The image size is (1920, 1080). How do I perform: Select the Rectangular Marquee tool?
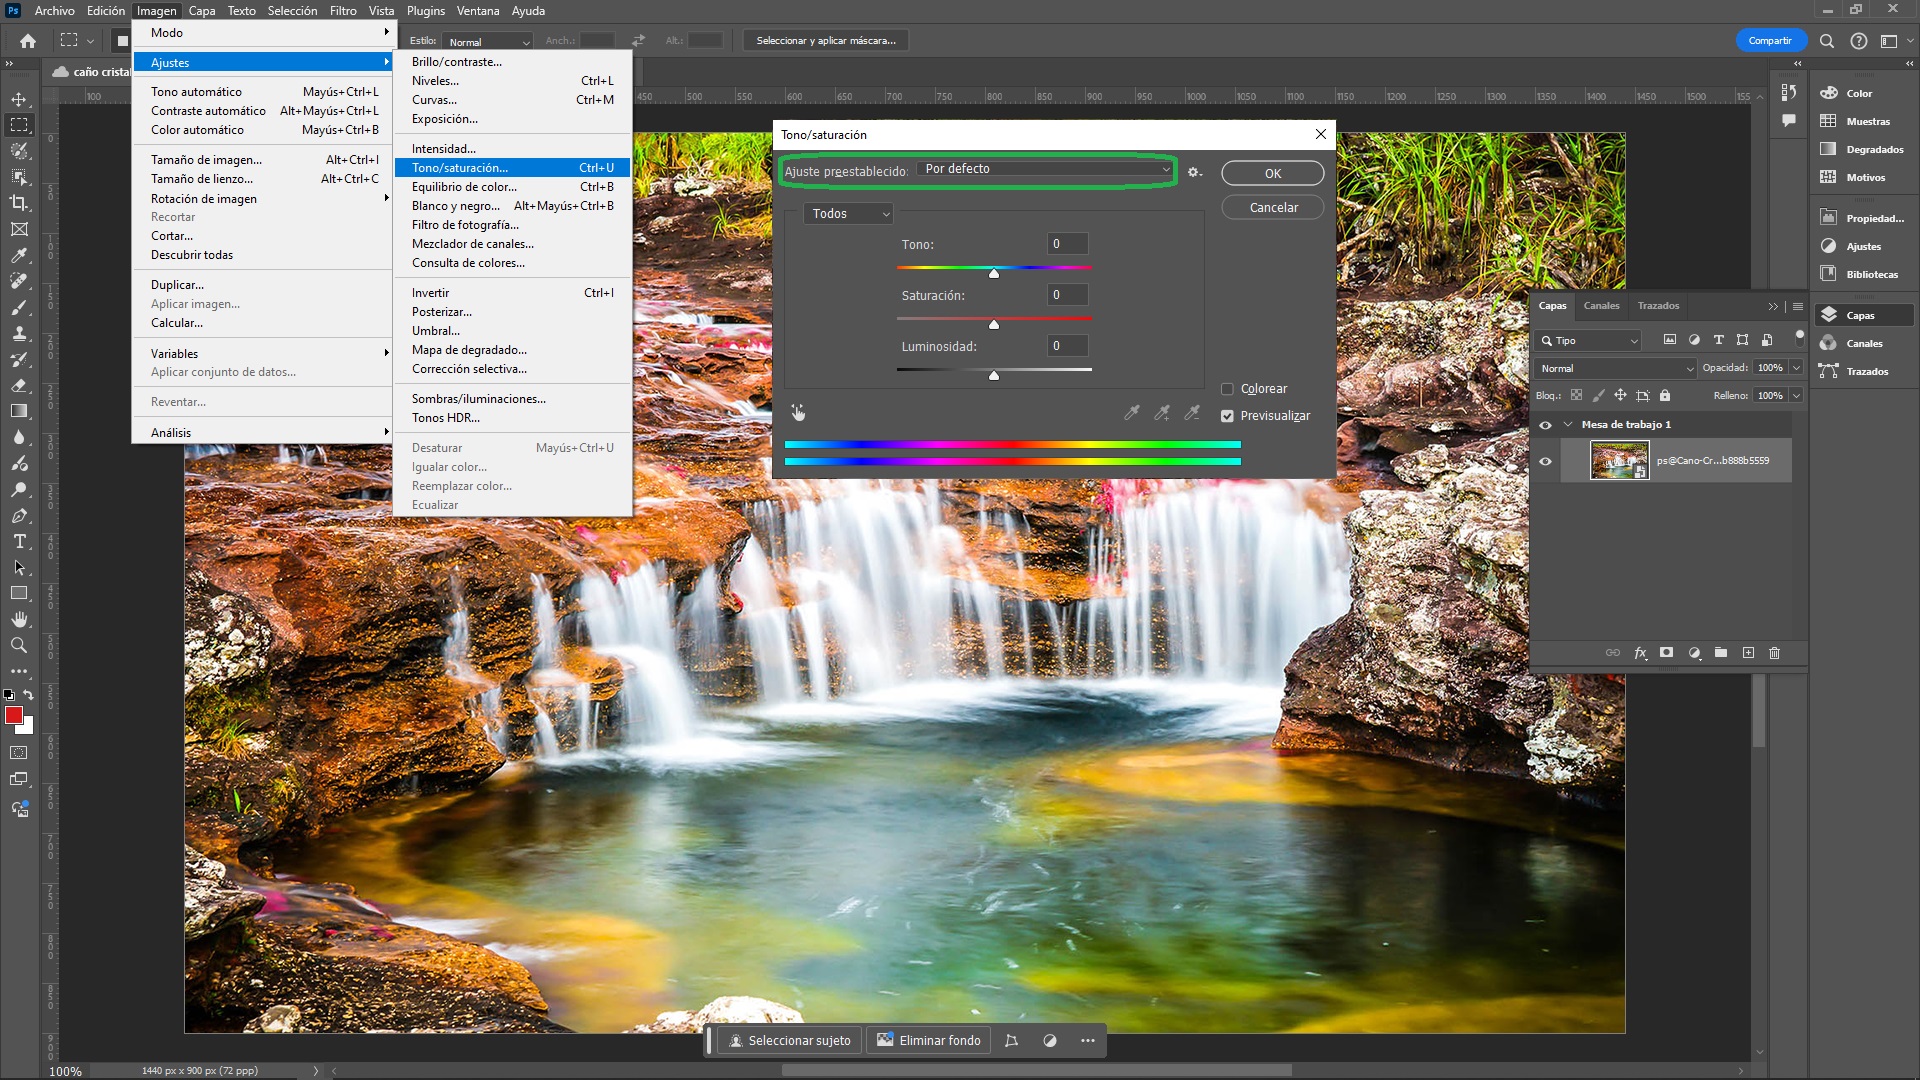[x=19, y=125]
